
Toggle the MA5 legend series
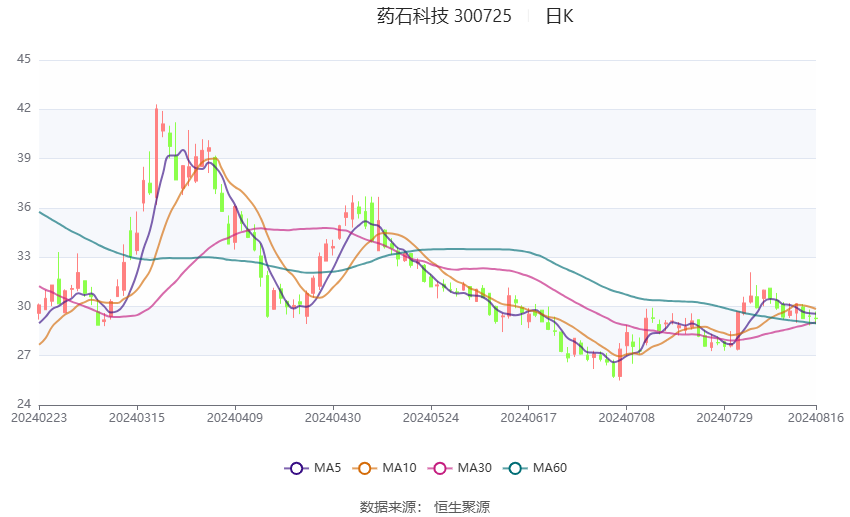tap(313, 468)
